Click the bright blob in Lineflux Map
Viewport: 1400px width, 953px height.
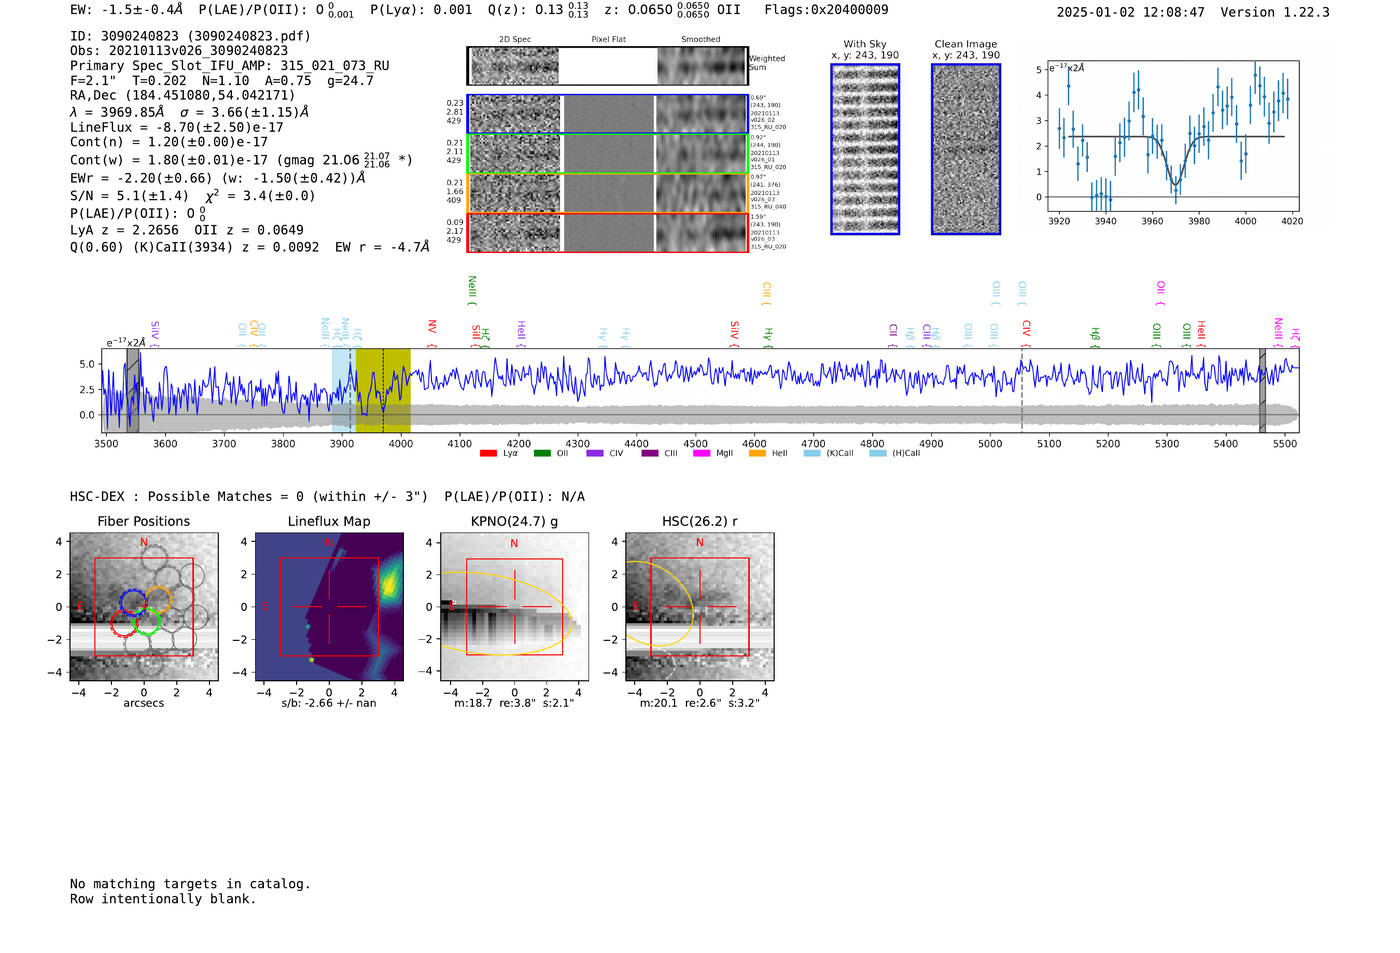point(390,573)
